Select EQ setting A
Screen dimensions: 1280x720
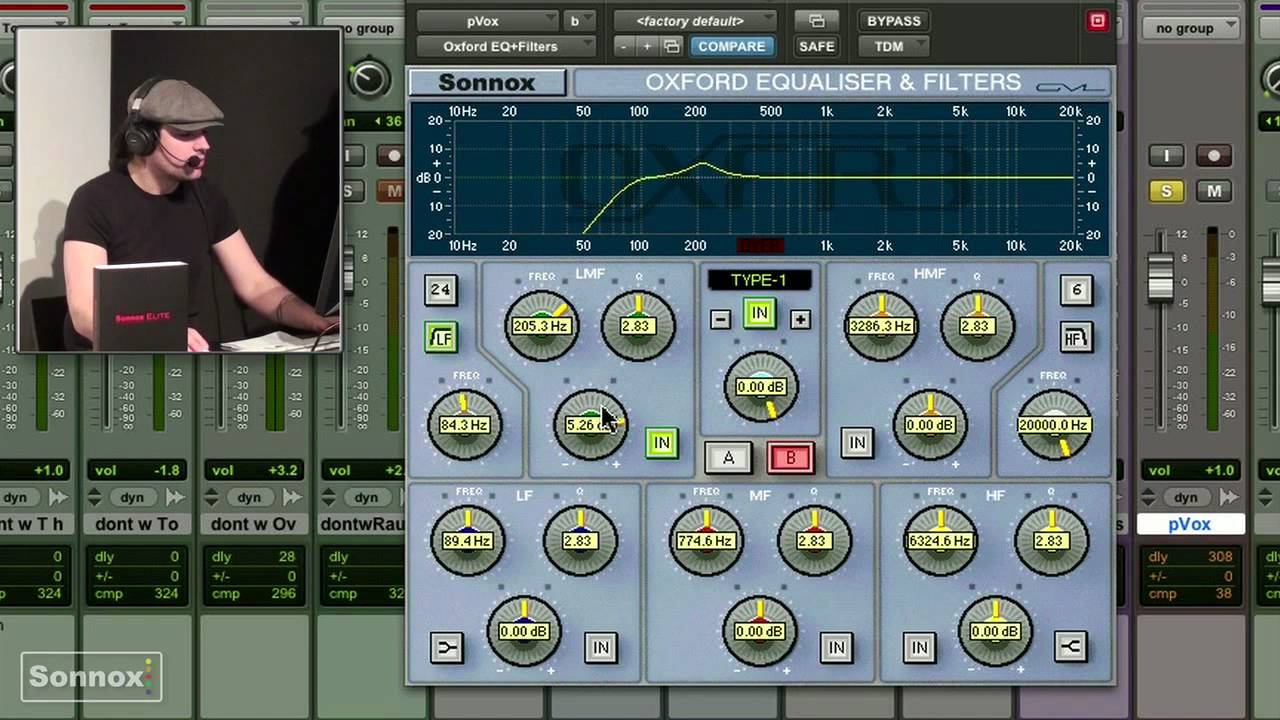[728, 458]
